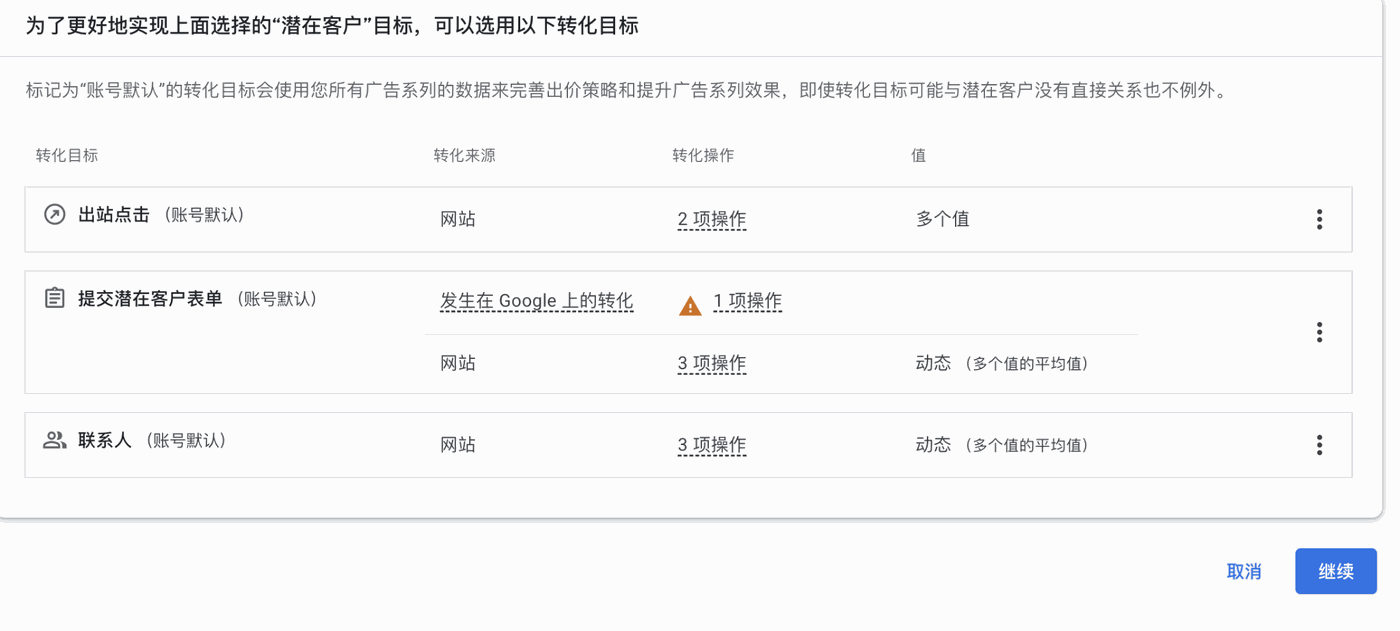Click the clipboard form icon beside 提交潜在客户表单

click(x=55, y=298)
